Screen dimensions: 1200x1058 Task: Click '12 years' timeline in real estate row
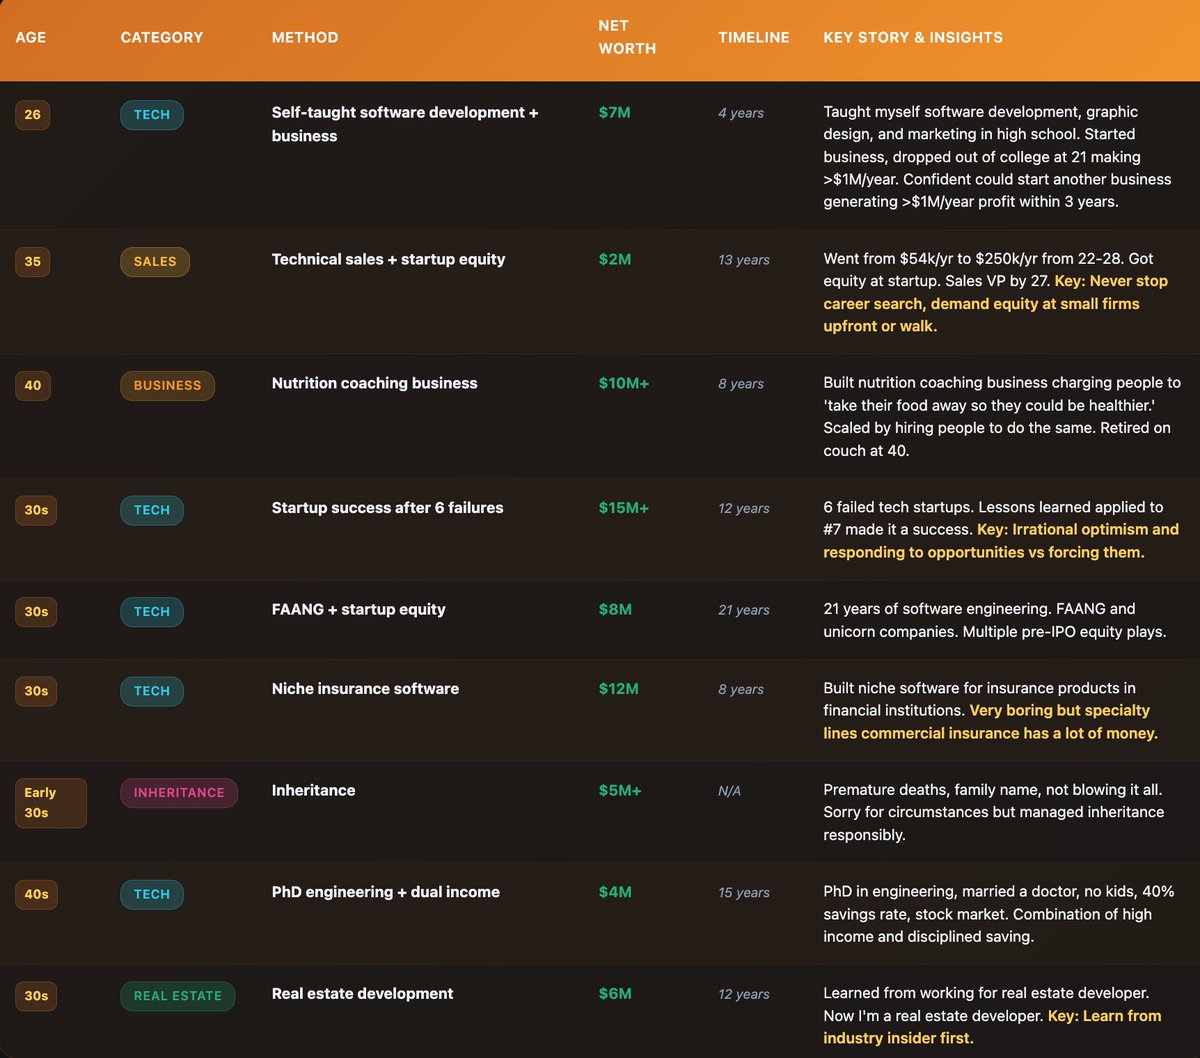(744, 995)
